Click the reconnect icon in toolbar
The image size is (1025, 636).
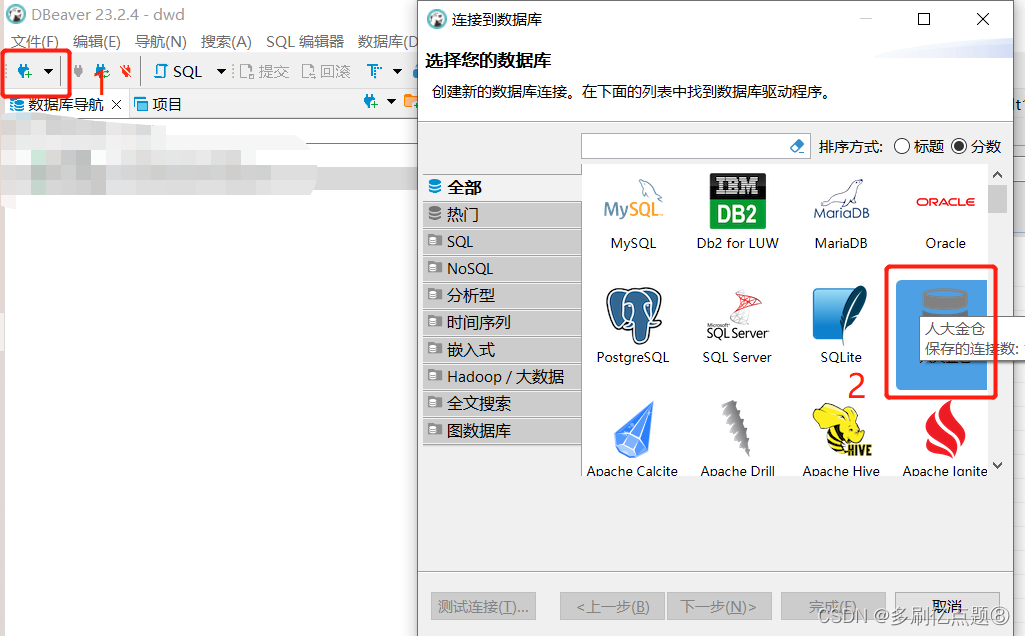102,71
